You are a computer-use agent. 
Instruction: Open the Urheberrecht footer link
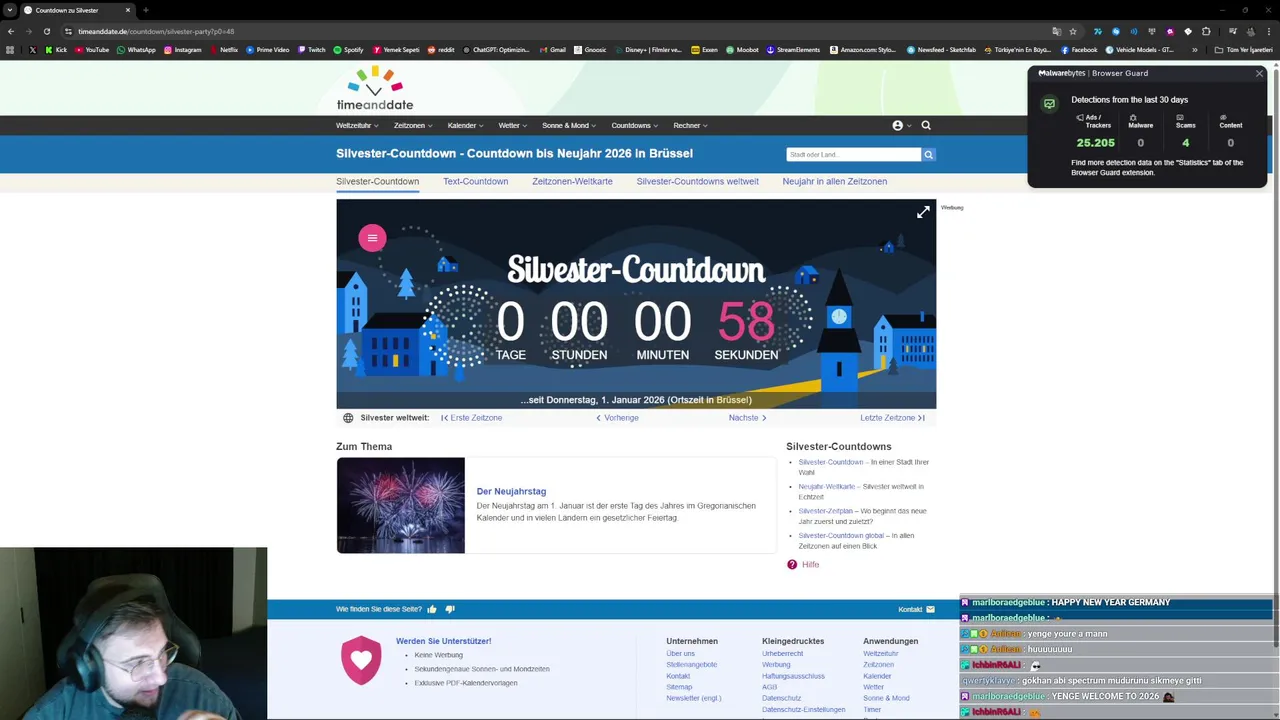tap(782, 654)
